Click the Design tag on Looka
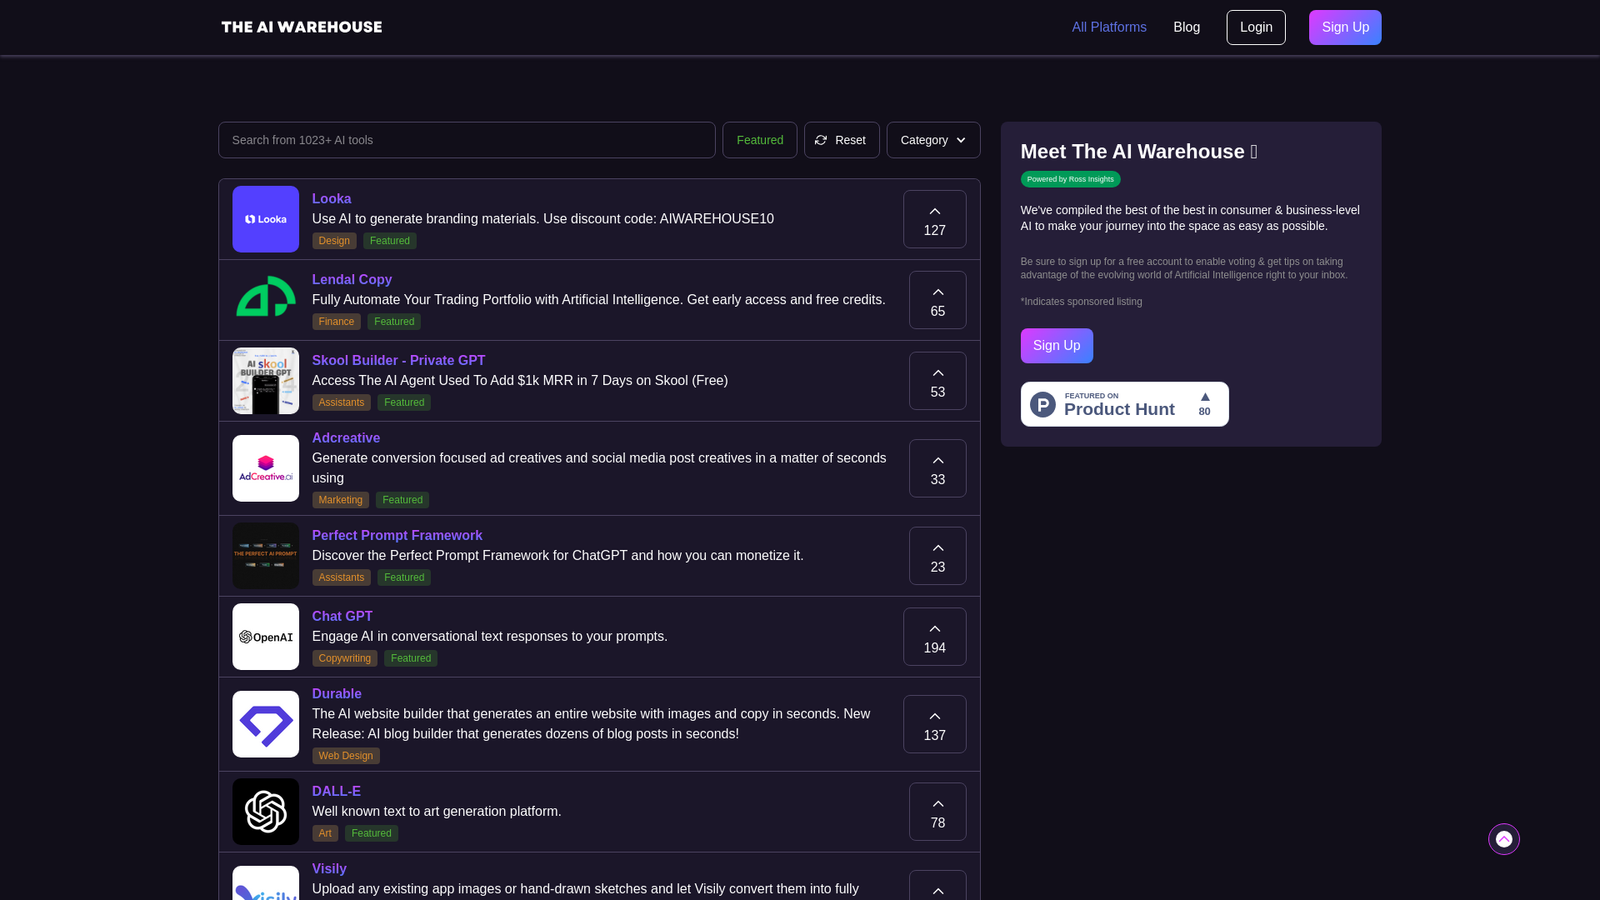The height and width of the screenshot is (900, 1600). coord(334,241)
